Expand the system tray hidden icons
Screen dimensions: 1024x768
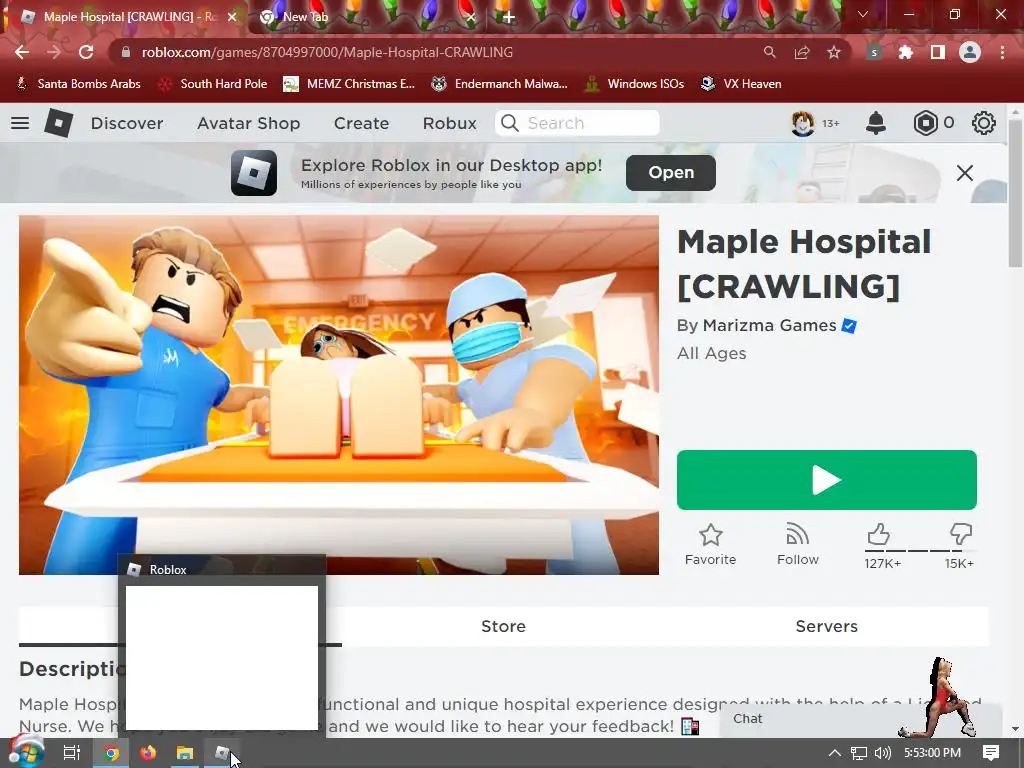coord(835,753)
